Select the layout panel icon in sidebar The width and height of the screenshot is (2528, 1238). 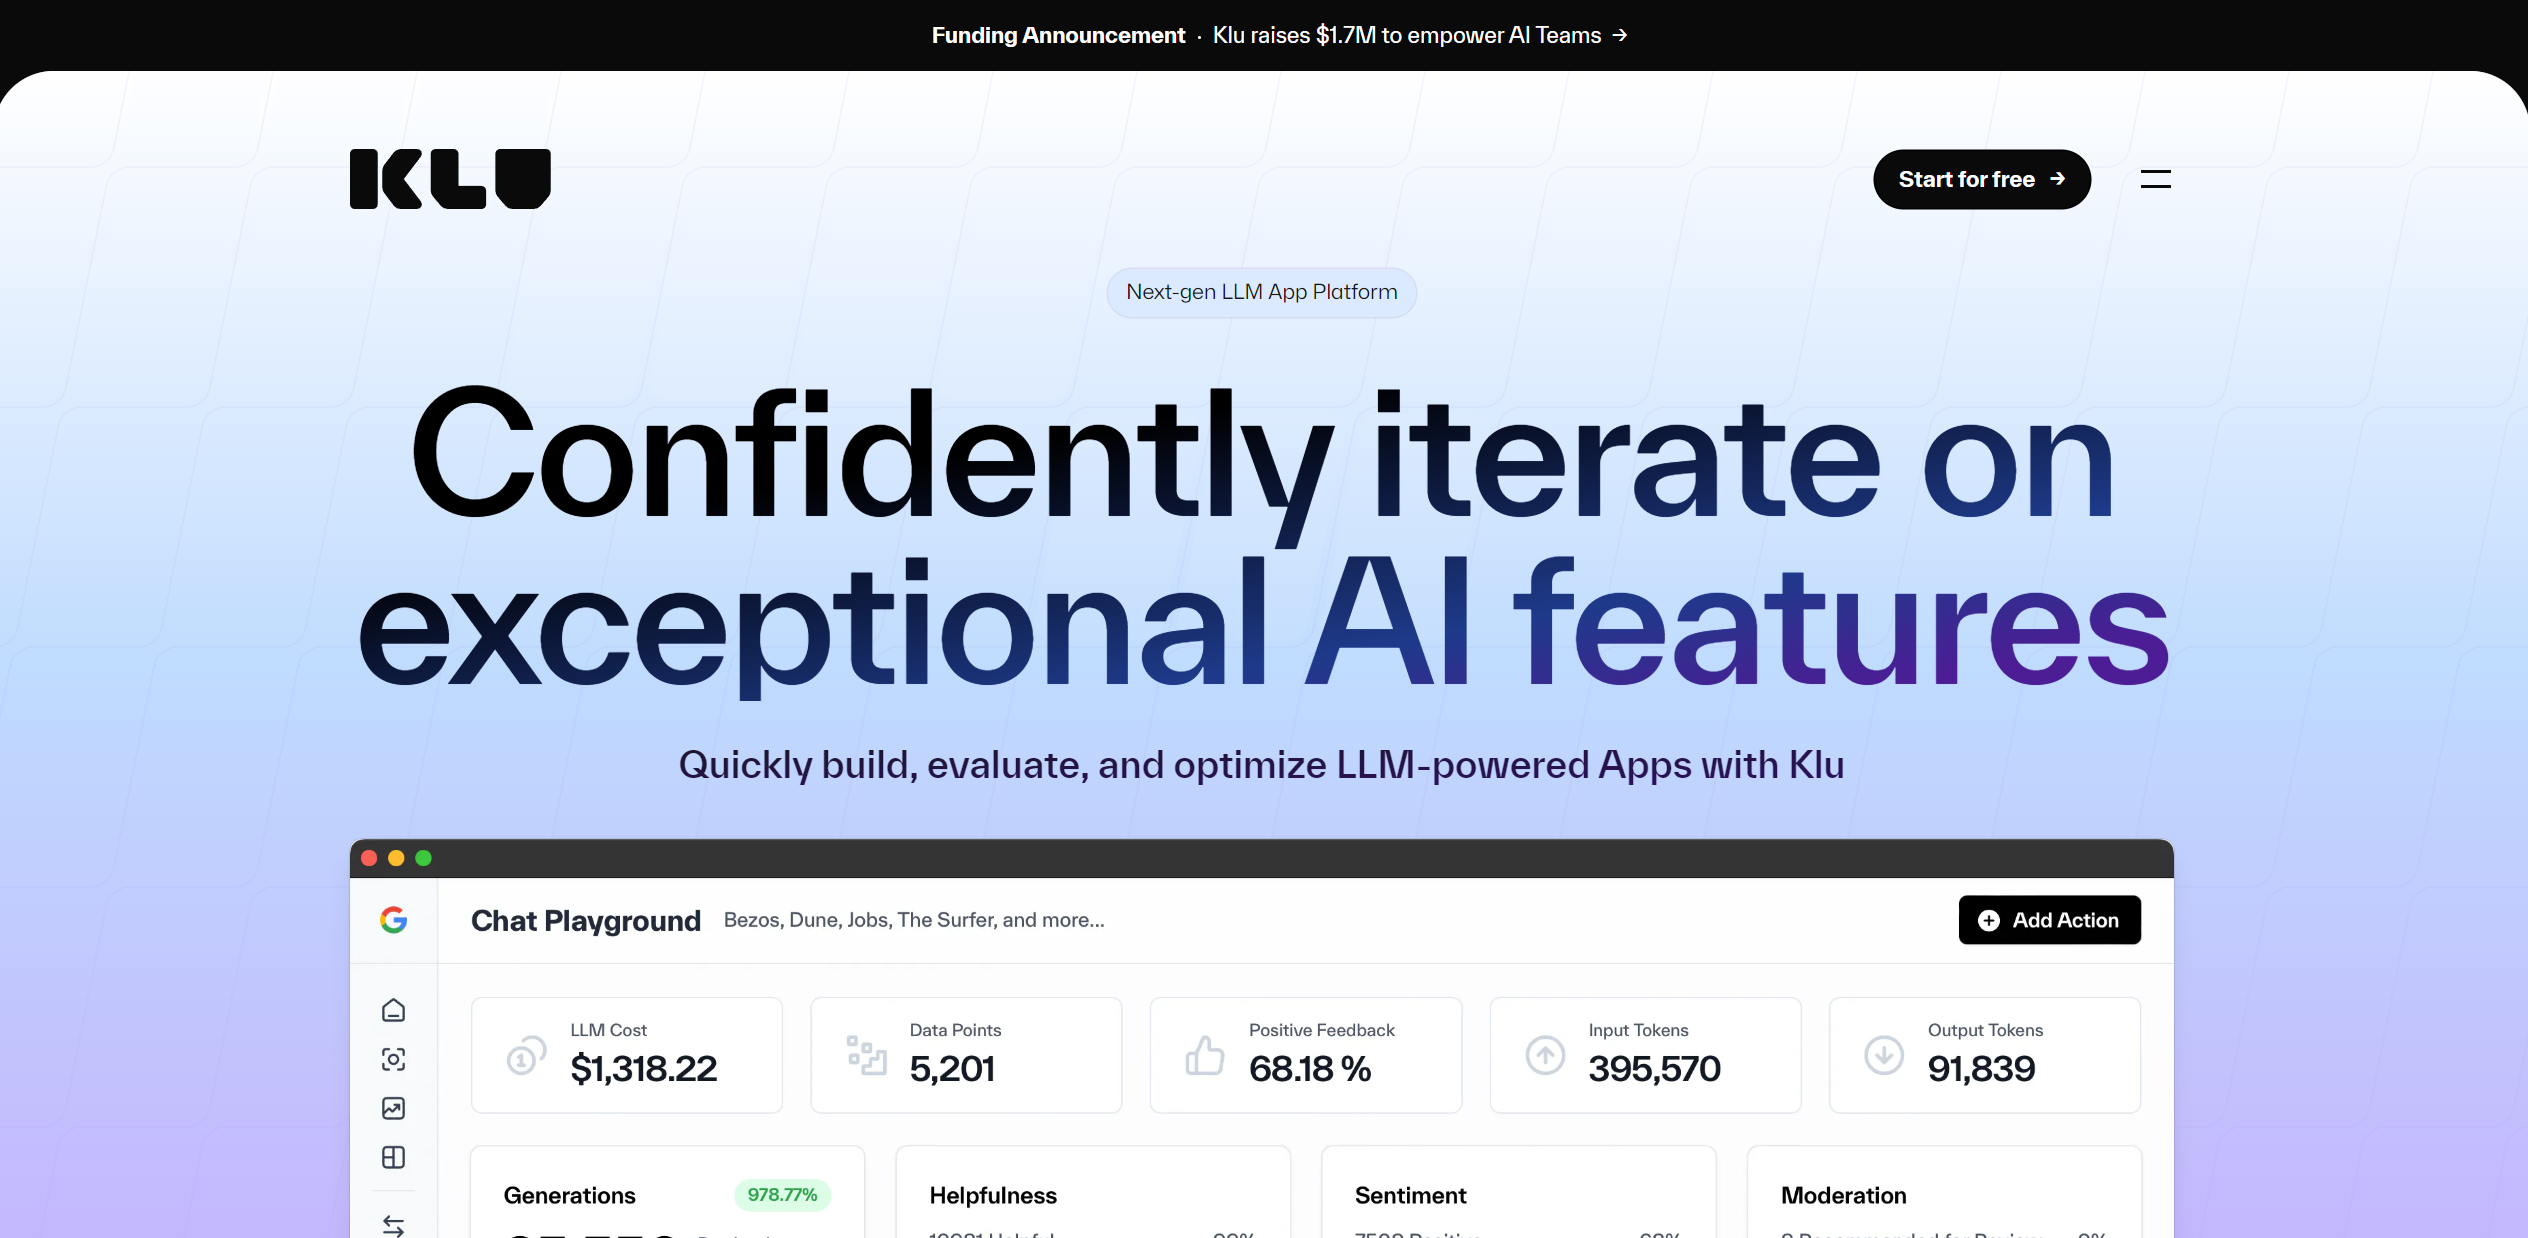point(393,1157)
